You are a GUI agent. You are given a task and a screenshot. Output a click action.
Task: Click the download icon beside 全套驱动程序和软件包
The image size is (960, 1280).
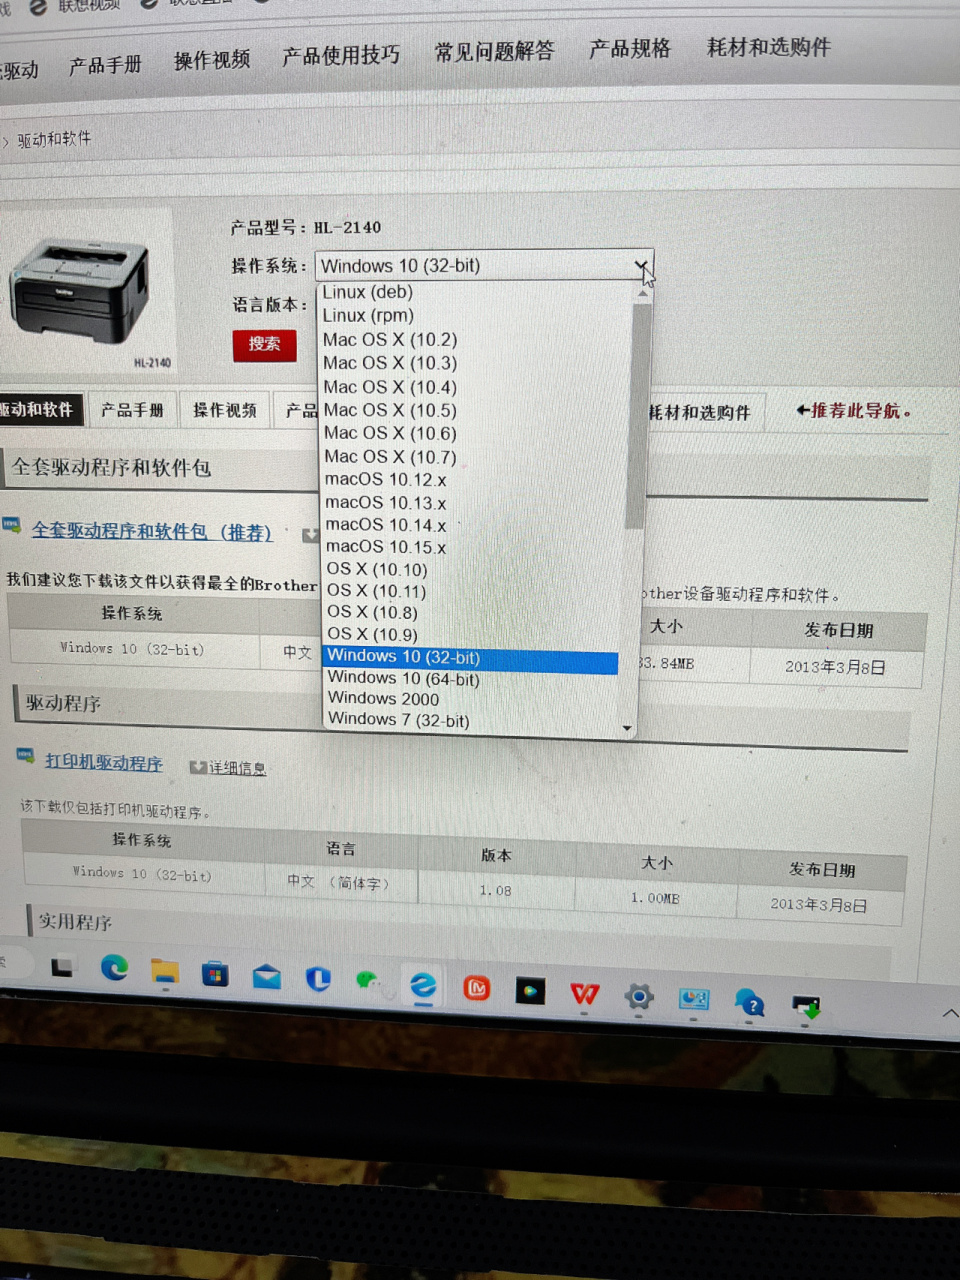tap(310, 534)
